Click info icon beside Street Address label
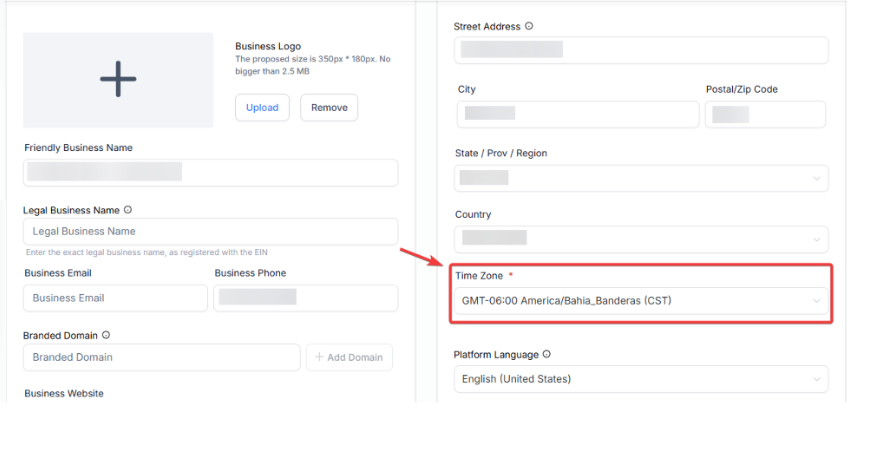Screen dimensions: 877x455 point(529,26)
